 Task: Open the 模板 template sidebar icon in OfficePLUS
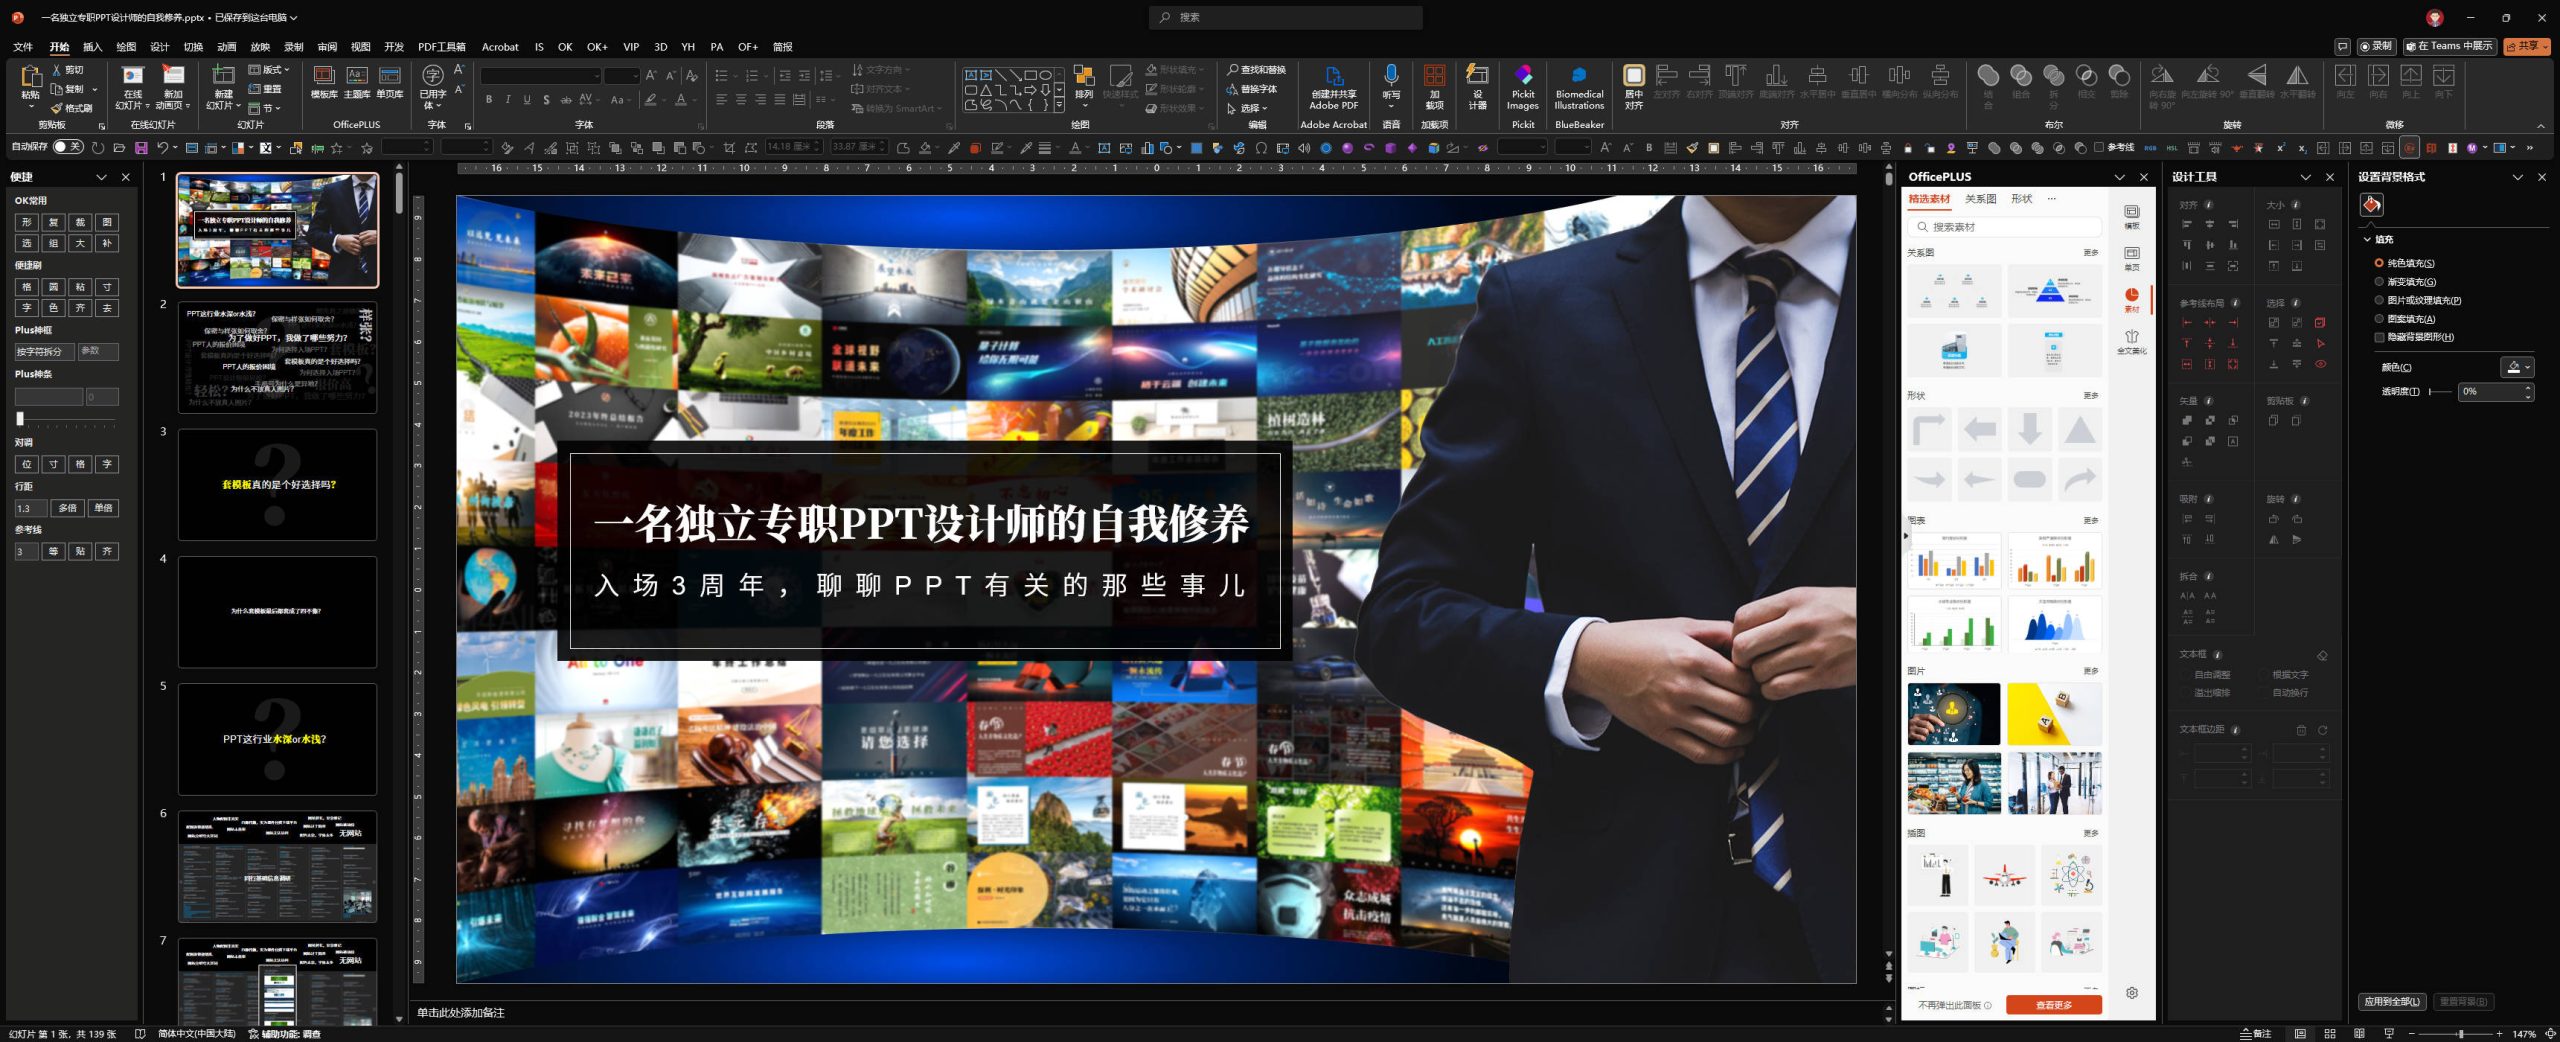[2131, 216]
